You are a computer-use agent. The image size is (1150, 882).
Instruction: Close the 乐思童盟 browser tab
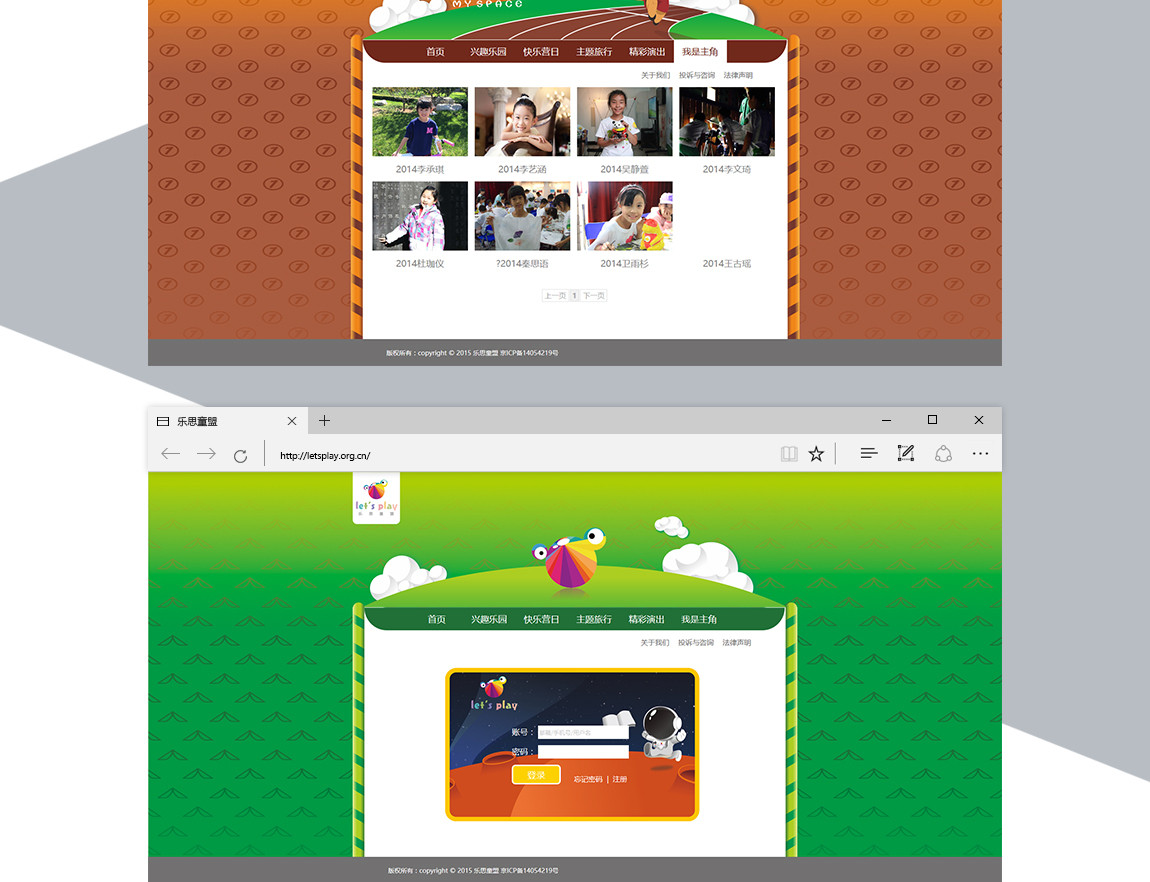coord(292,421)
